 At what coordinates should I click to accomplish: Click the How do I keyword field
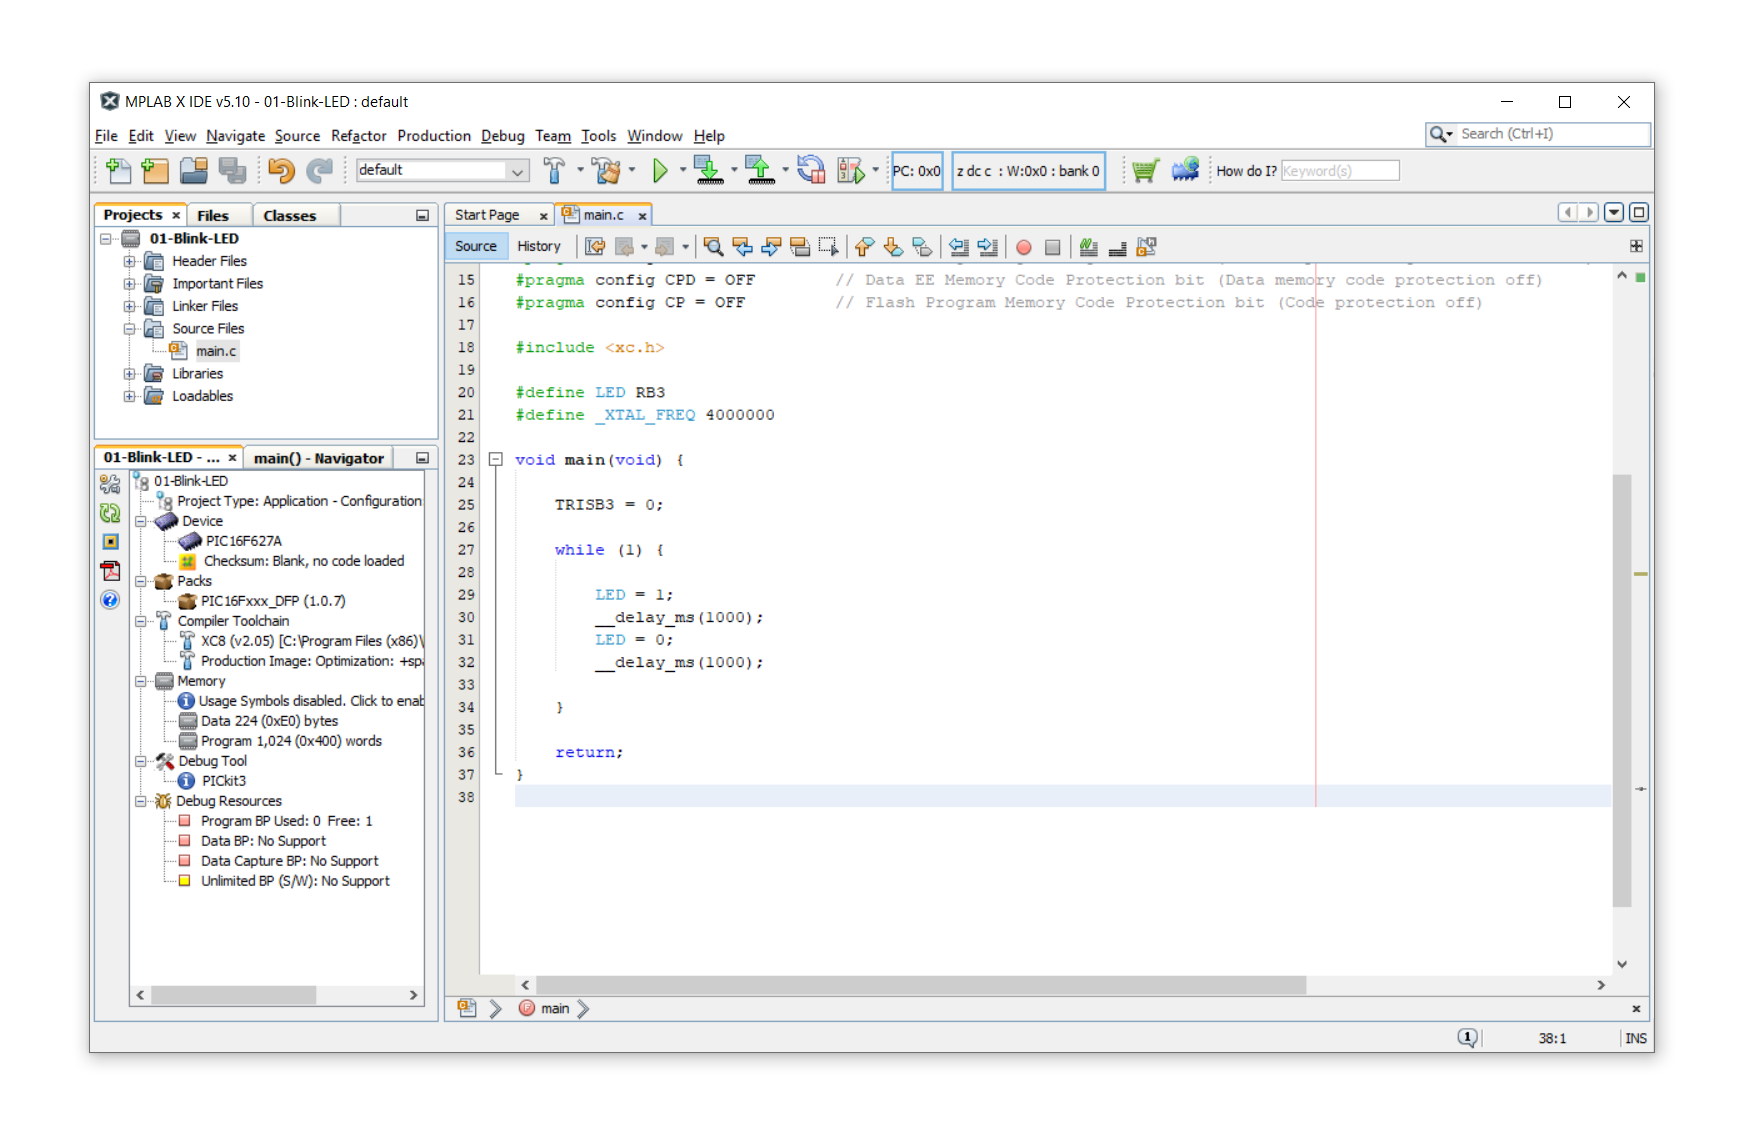tap(1339, 171)
